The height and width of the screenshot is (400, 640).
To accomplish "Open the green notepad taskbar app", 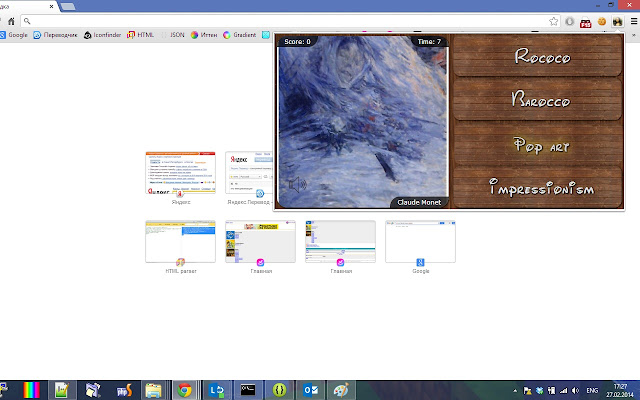I will coord(62,390).
